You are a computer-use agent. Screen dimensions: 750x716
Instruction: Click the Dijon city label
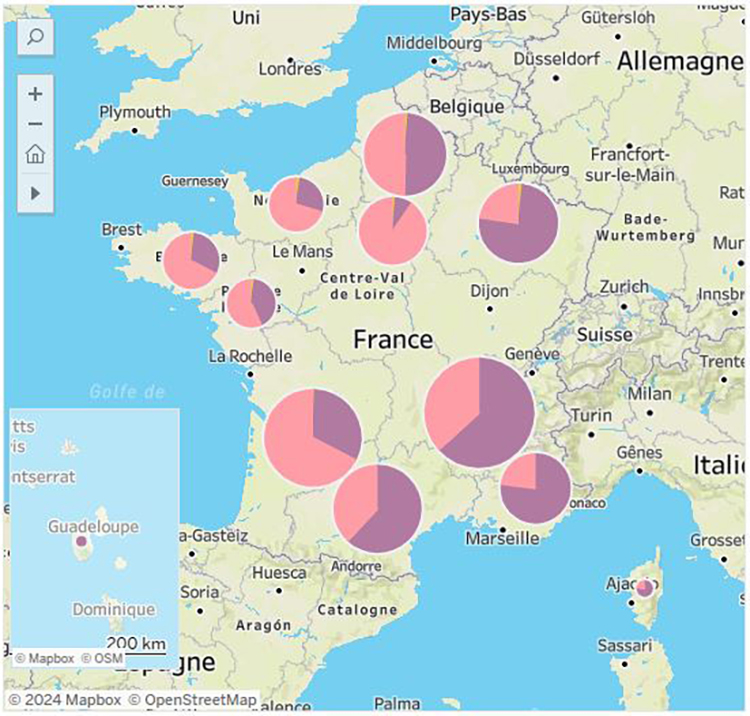tap(489, 291)
